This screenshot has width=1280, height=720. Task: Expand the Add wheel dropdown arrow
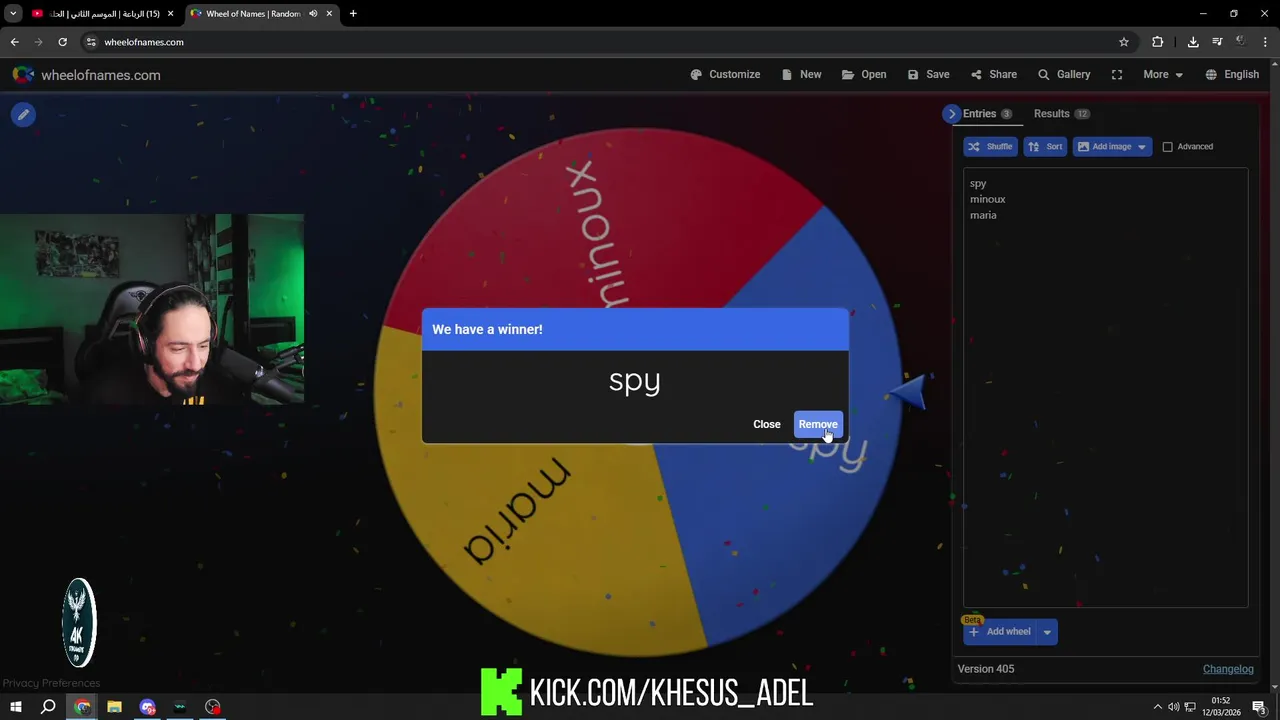coord(1047,631)
